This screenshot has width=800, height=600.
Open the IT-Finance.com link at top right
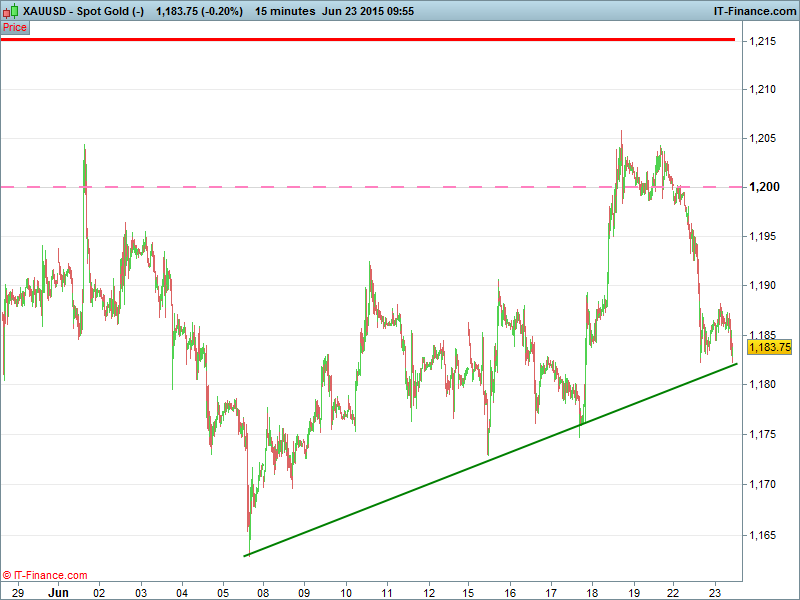753,11
